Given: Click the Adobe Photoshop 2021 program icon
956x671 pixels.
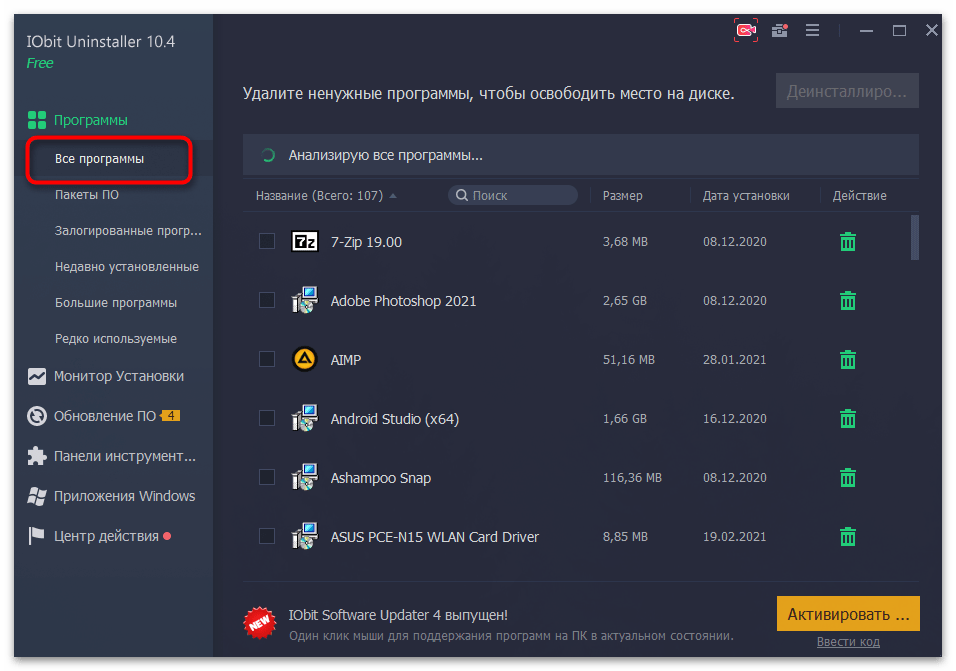Looking at the screenshot, I should [304, 301].
